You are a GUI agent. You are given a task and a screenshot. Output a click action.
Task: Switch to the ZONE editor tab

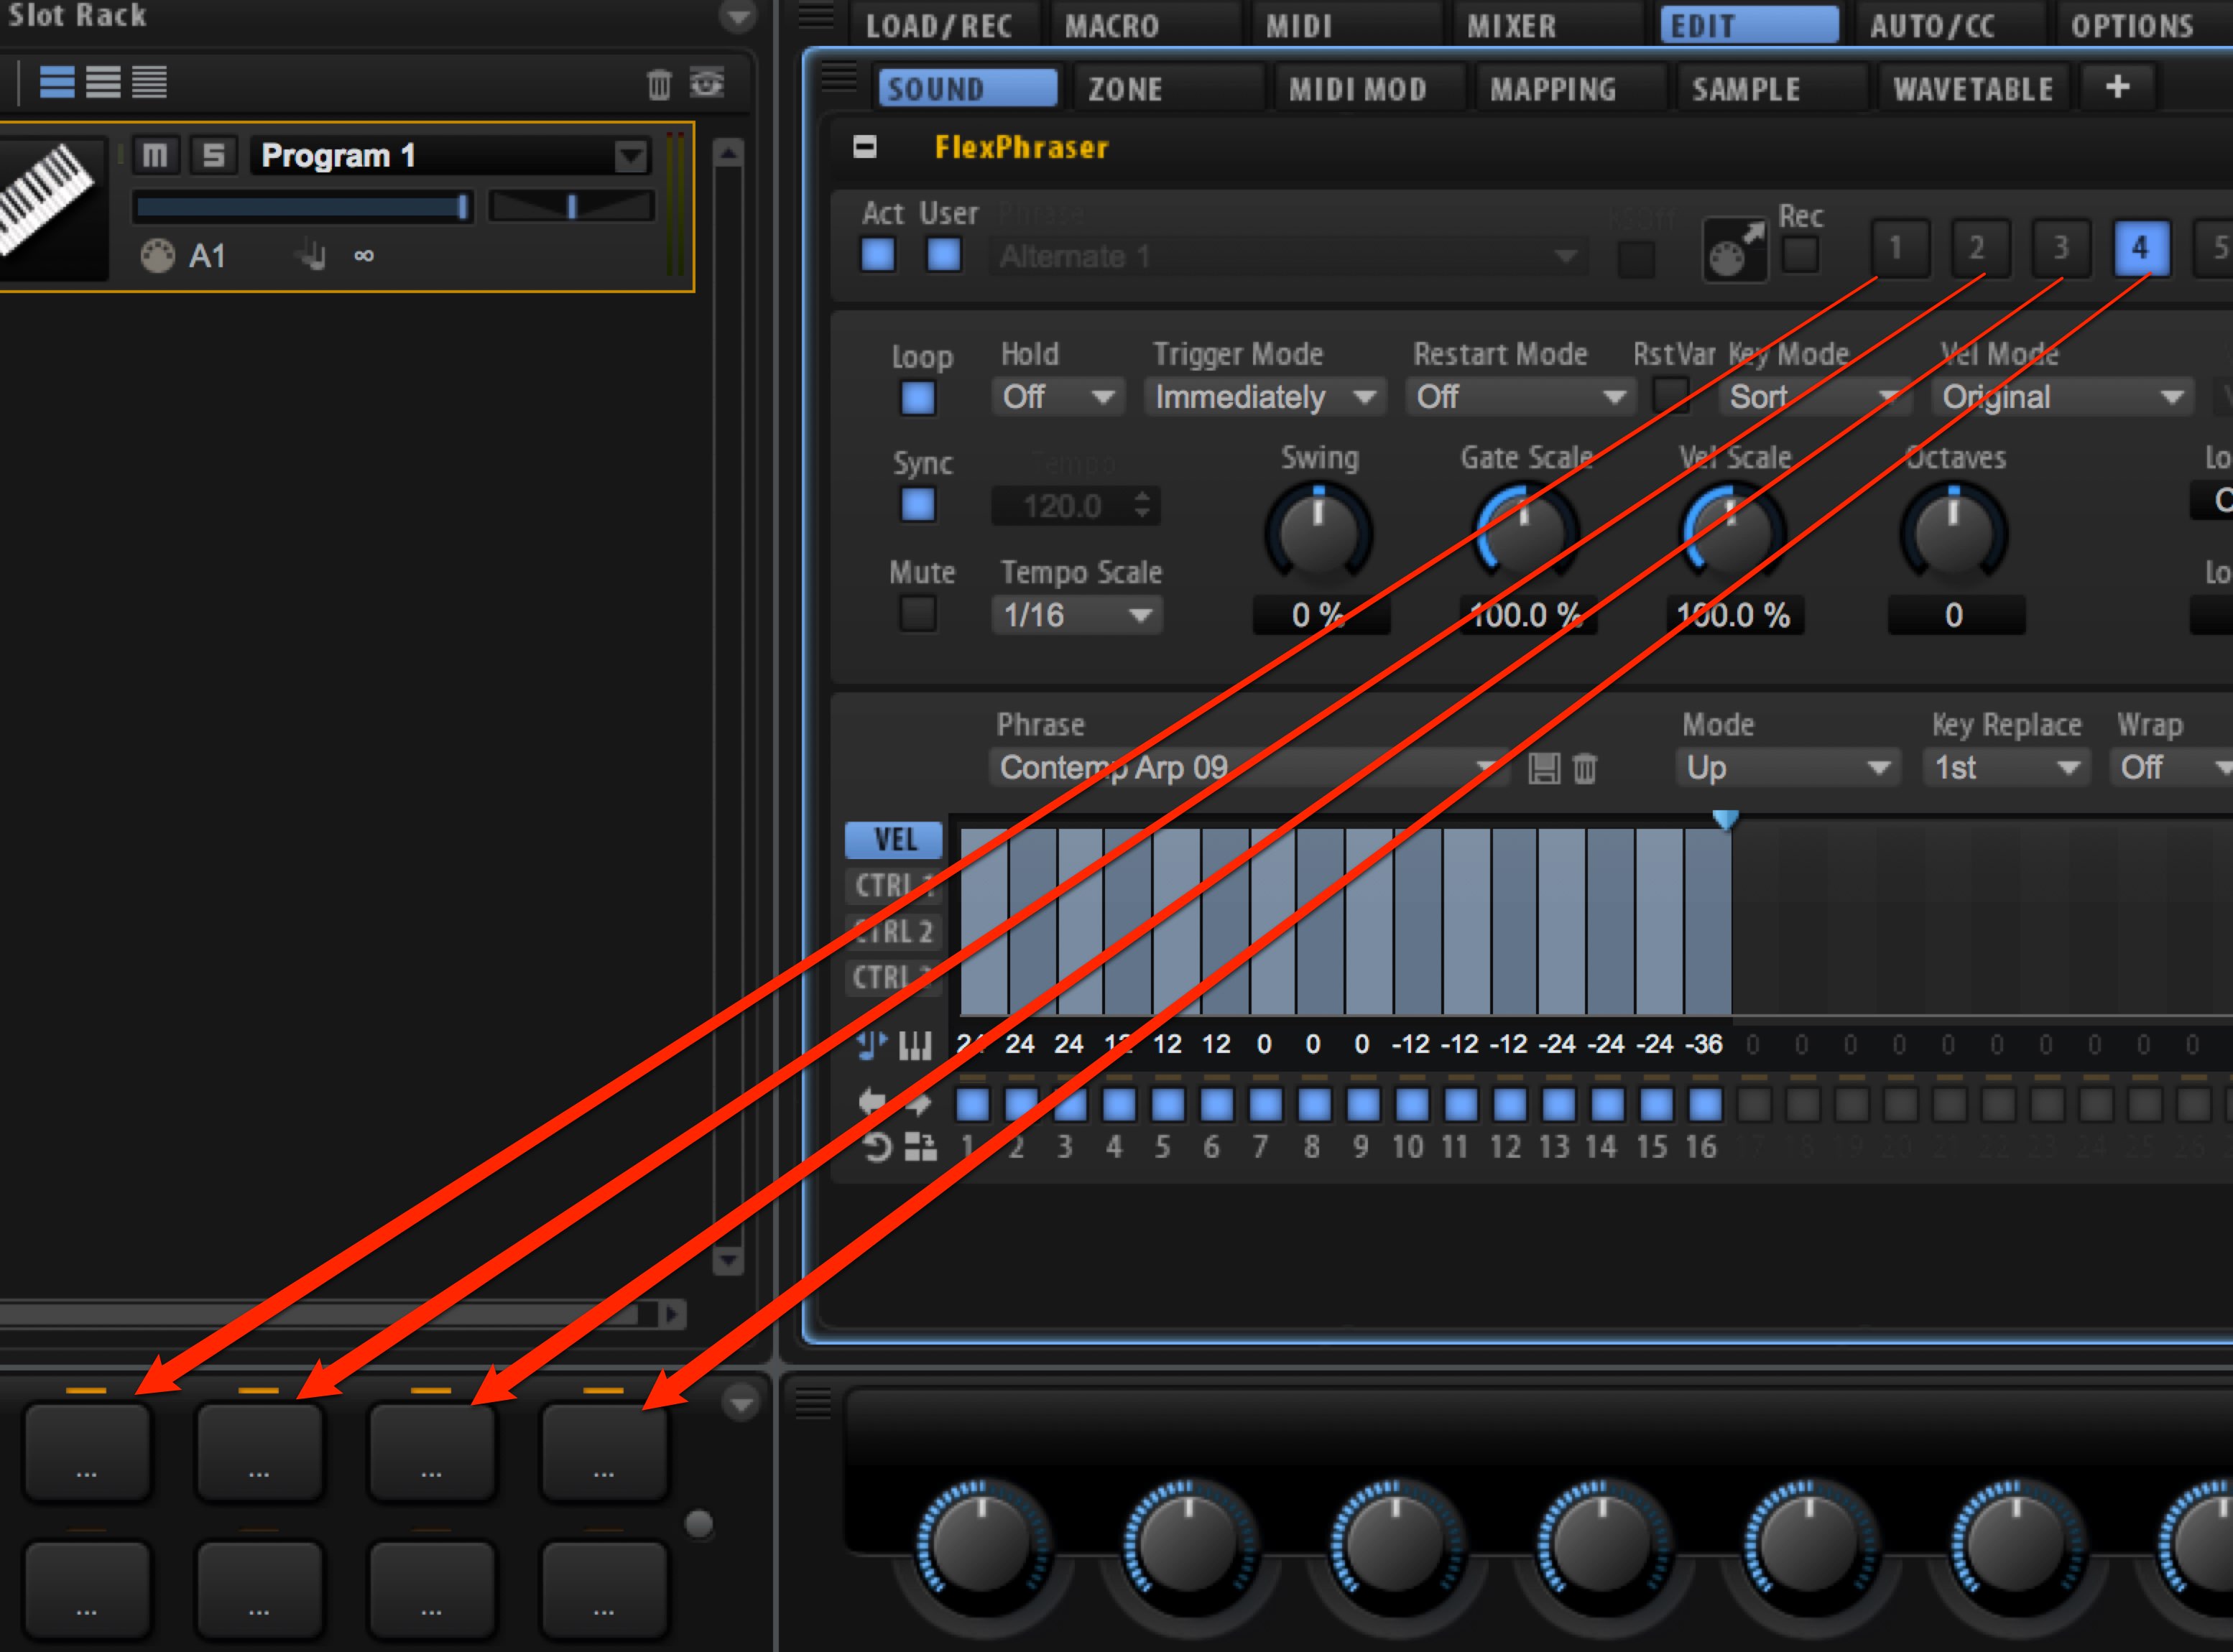[1126, 89]
